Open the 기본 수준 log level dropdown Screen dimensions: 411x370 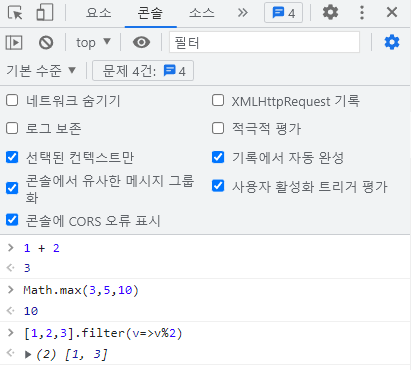(41, 71)
